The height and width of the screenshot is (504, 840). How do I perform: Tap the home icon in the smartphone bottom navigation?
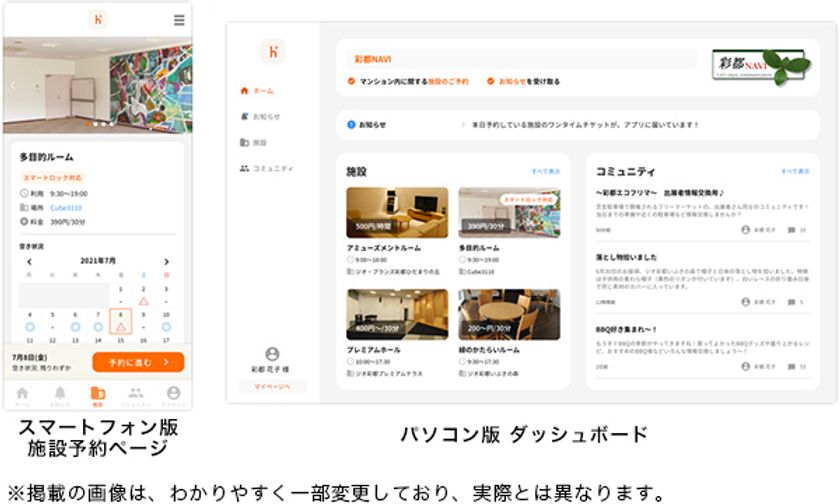[x=22, y=394]
